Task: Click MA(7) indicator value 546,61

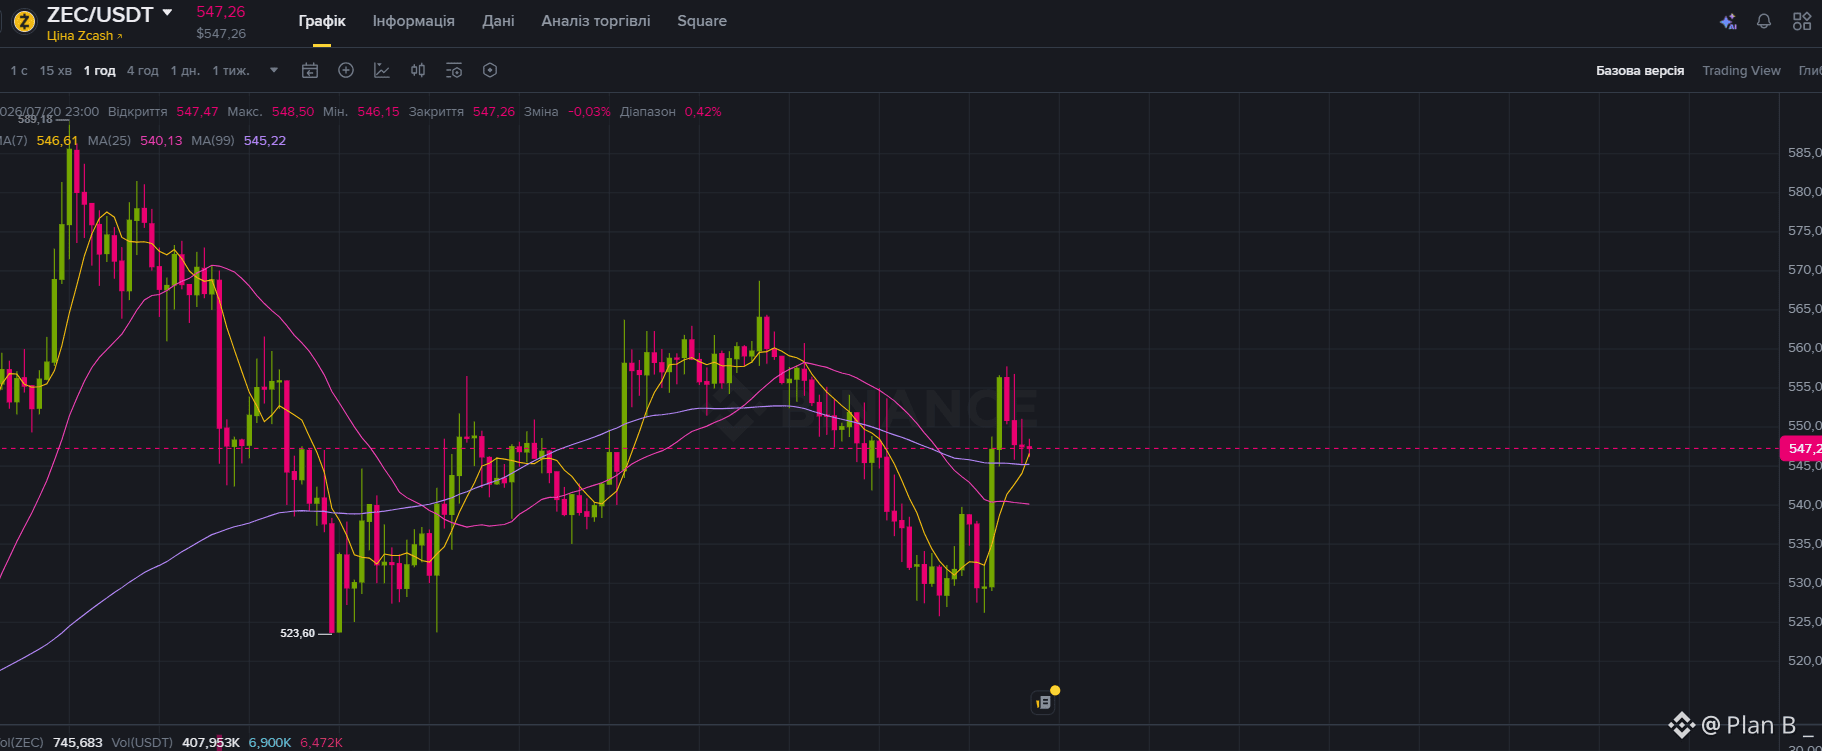Action: tap(57, 141)
